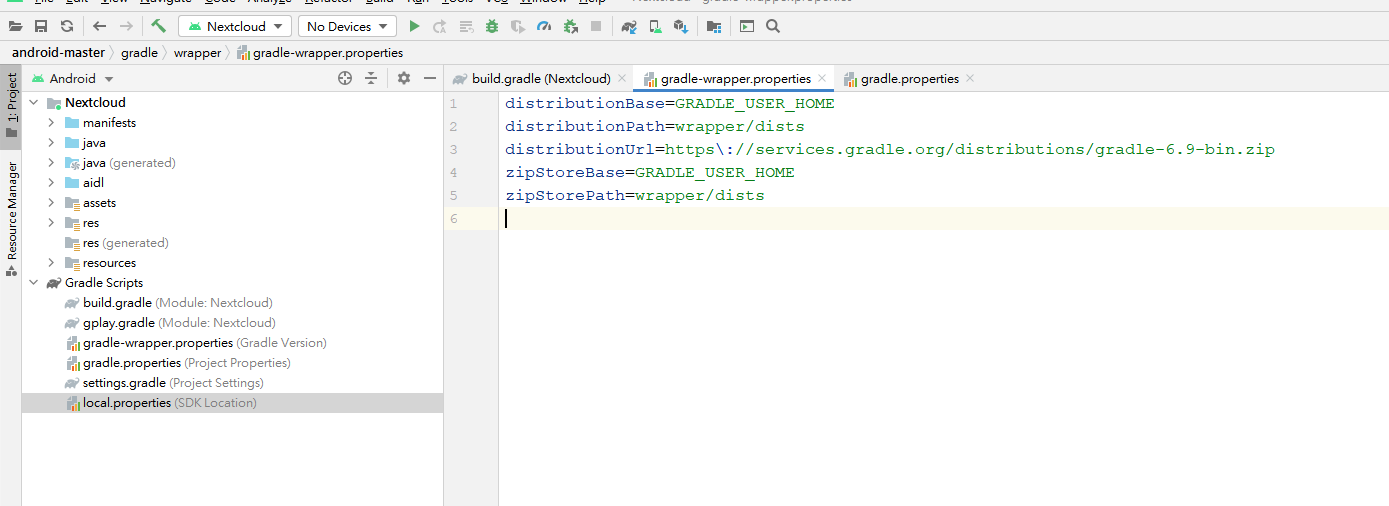Image resolution: width=1389 pixels, height=506 pixels.
Task: Select gradle.properties (Project Properties) in tree
Action: coord(178,363)
